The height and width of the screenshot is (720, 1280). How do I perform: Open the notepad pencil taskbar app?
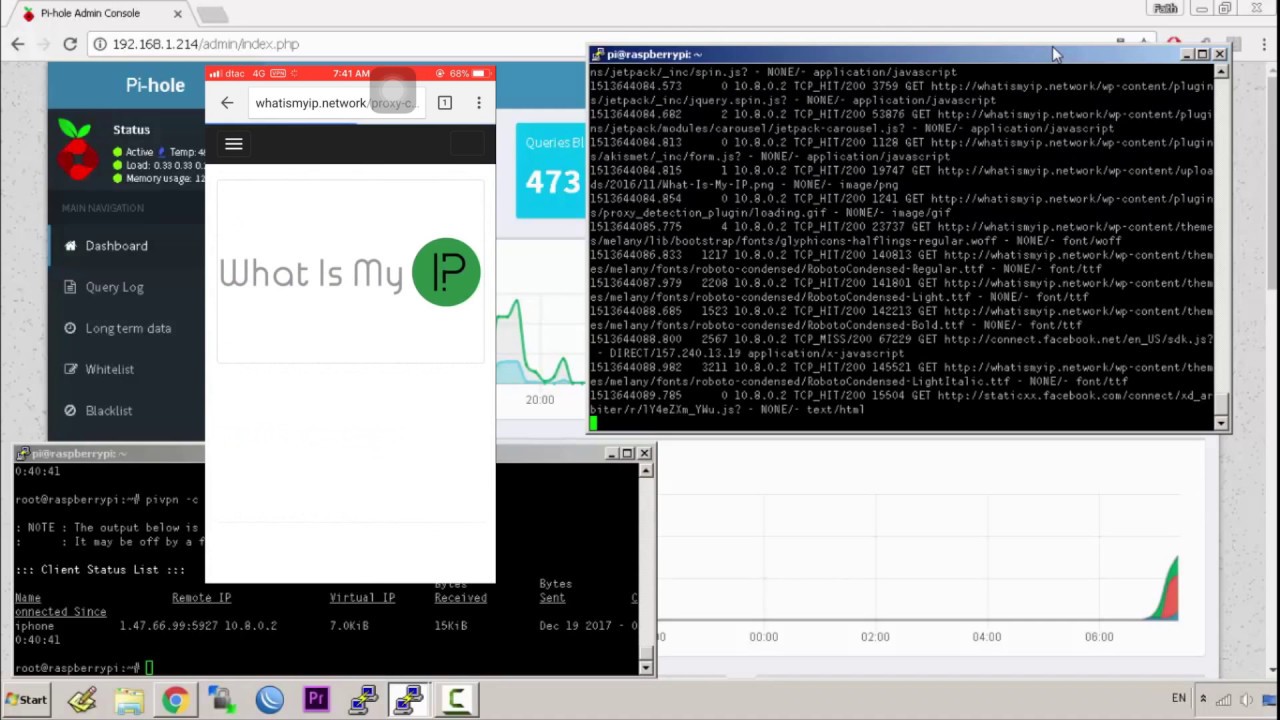[82, 699]
